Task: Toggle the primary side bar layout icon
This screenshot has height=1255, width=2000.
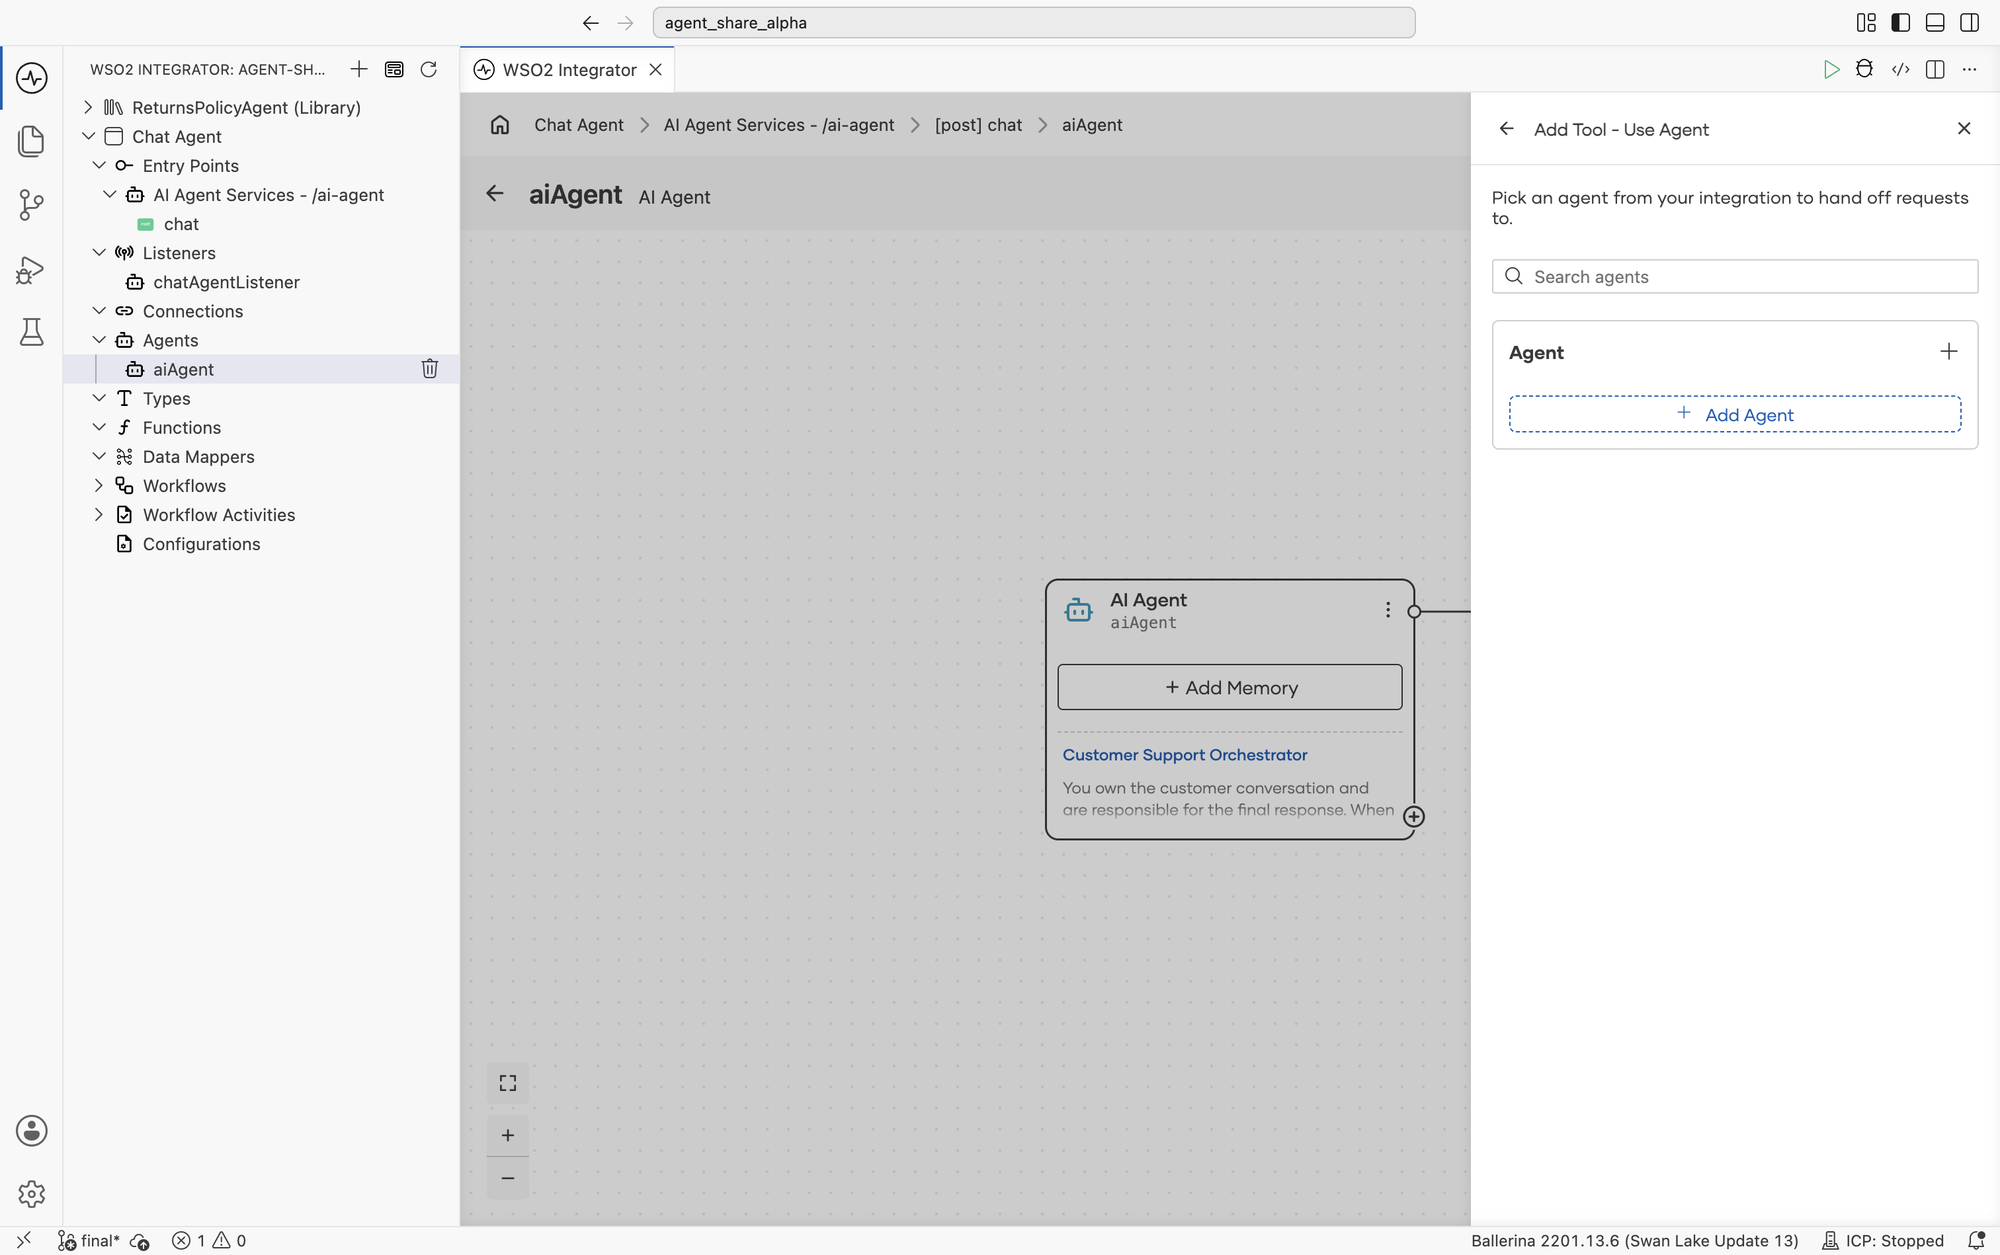Action: coord(1901,22)
